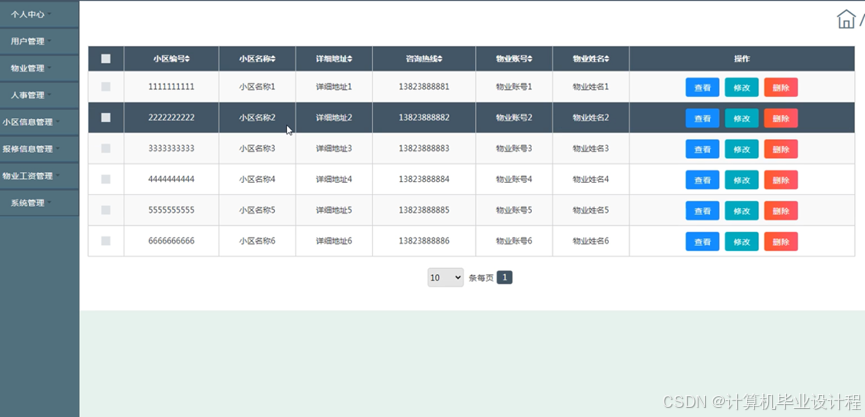Click 查看 button for 小区名称5
865x417 pixels.
pos(702,211)
